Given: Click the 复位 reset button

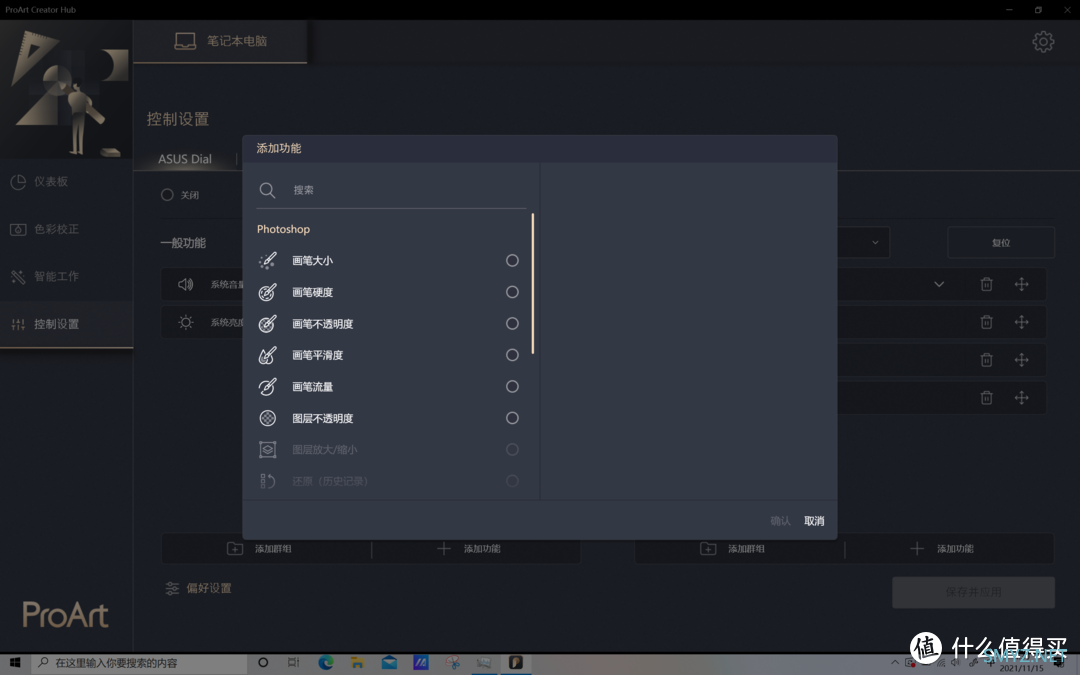Looking at the screenshot, I should tap(1001, 242).
